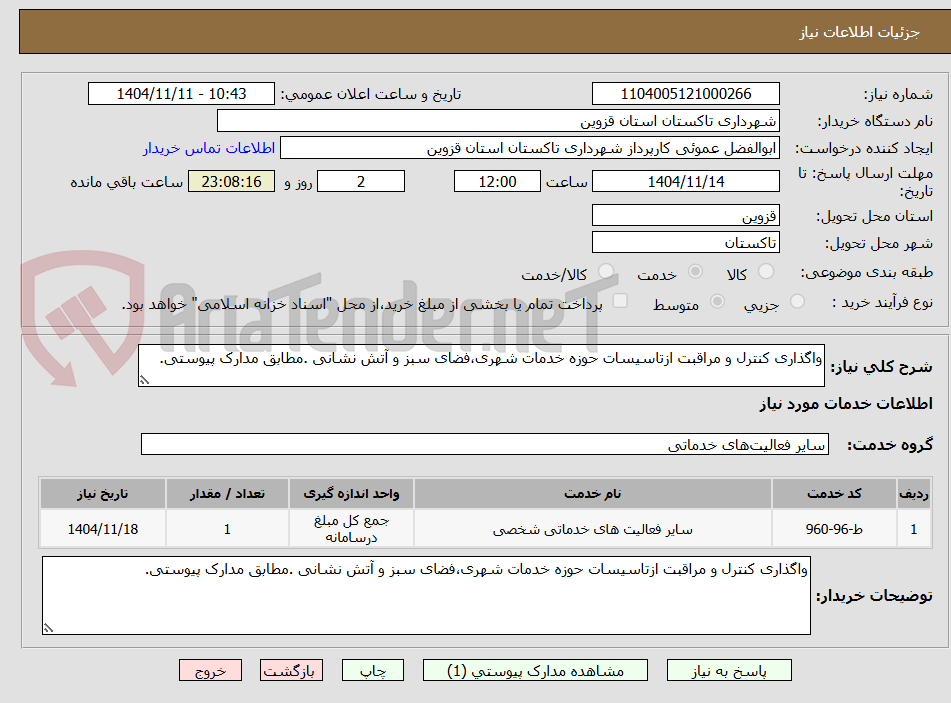Toggle the Islamic treasury payment checkbox
Image resolution: width=951 pixels, height=703 pixels.
pyautogui.click(x=620, y=301)
